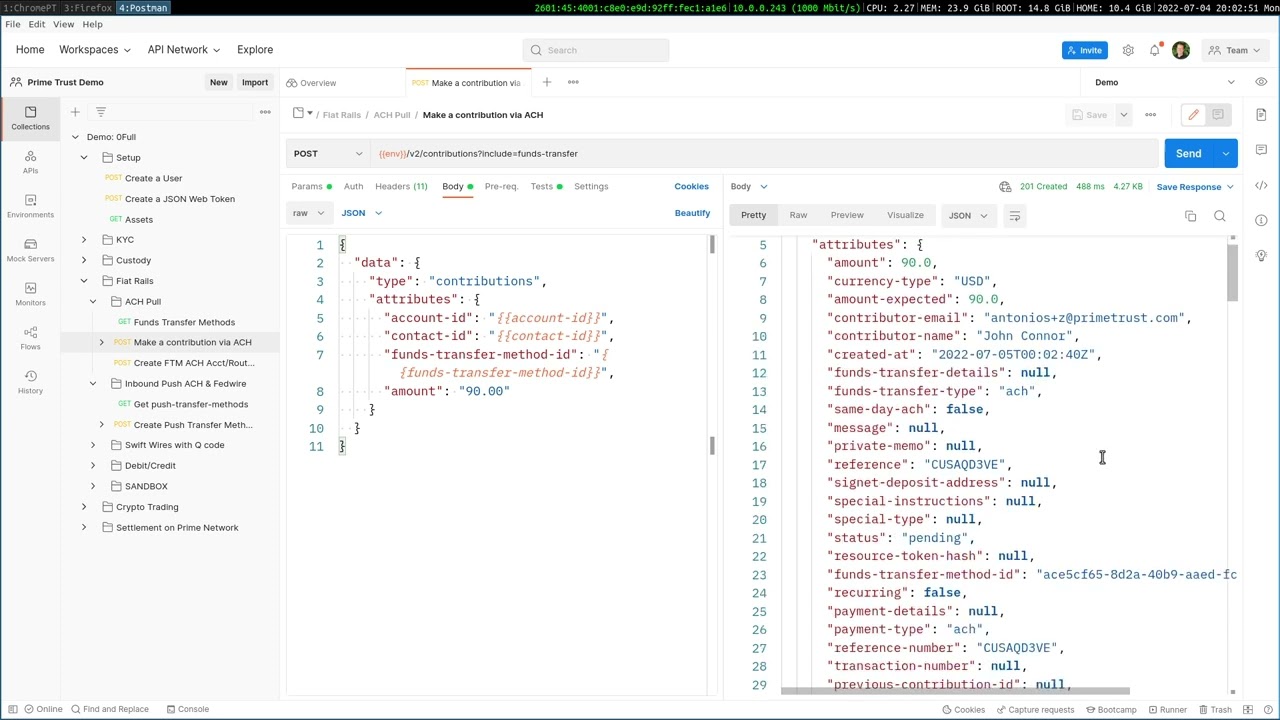Open the Cookies link
Screen dimensions: 1280x720
tap(691, 187)
